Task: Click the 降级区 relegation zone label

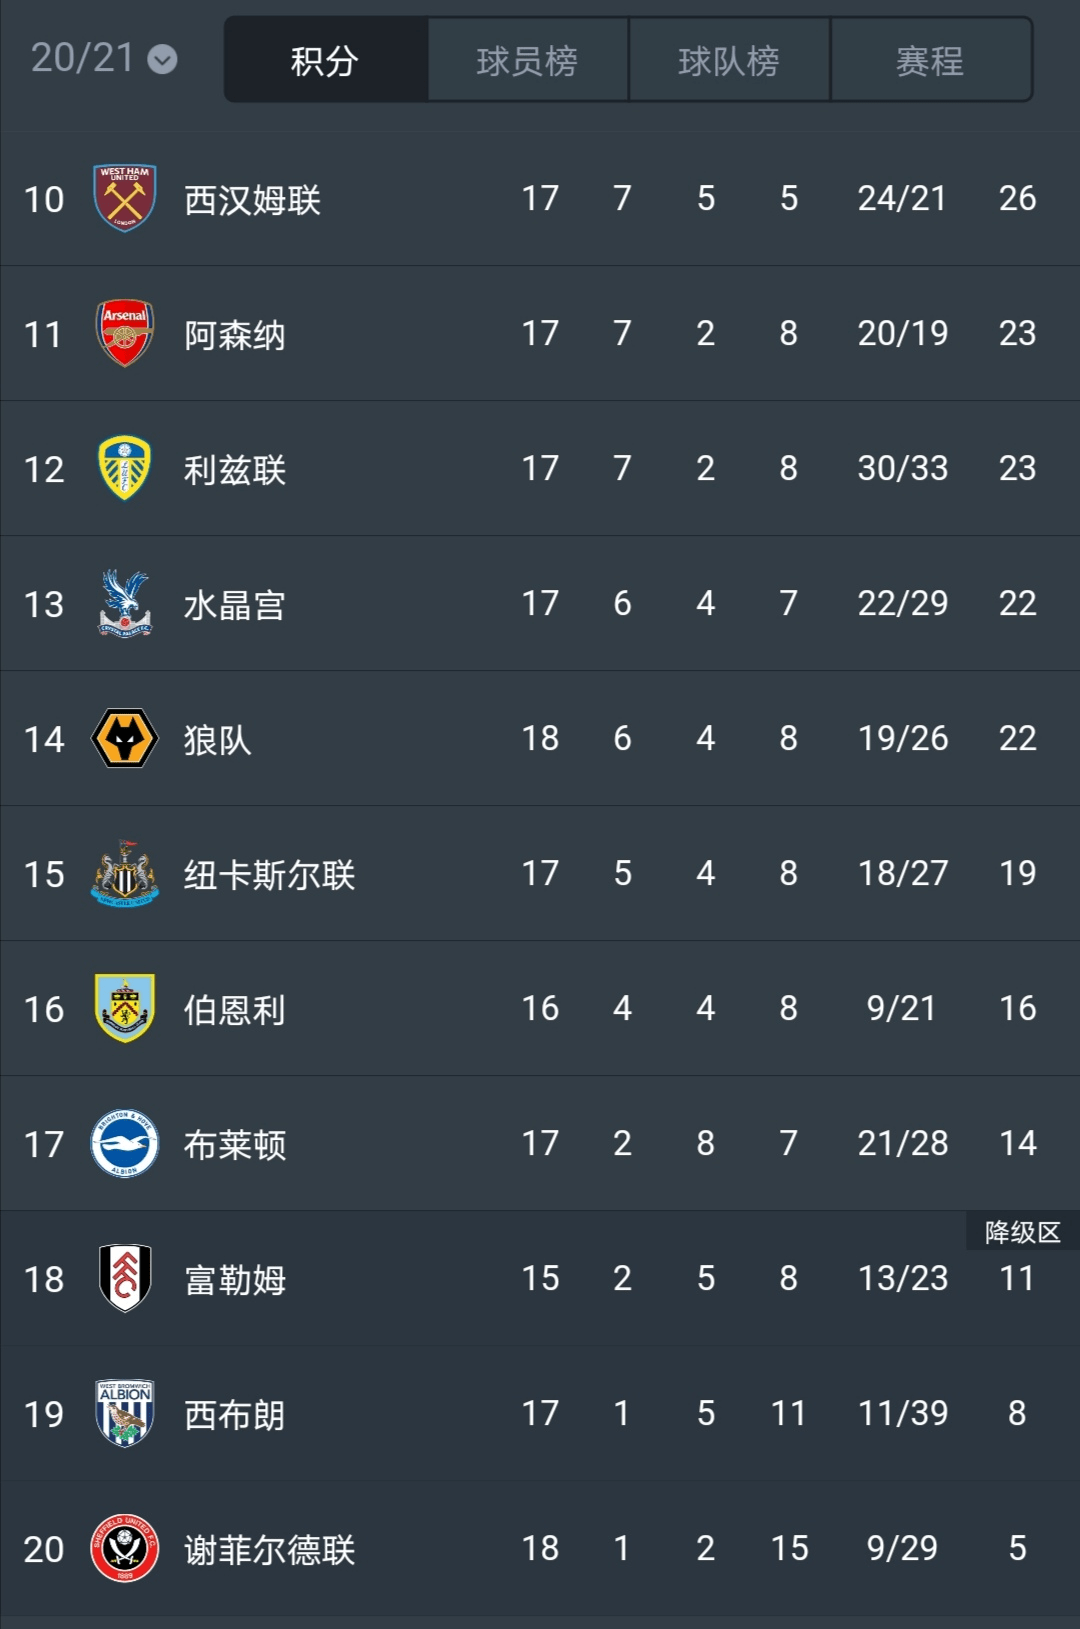Action: (1022, 1232)
